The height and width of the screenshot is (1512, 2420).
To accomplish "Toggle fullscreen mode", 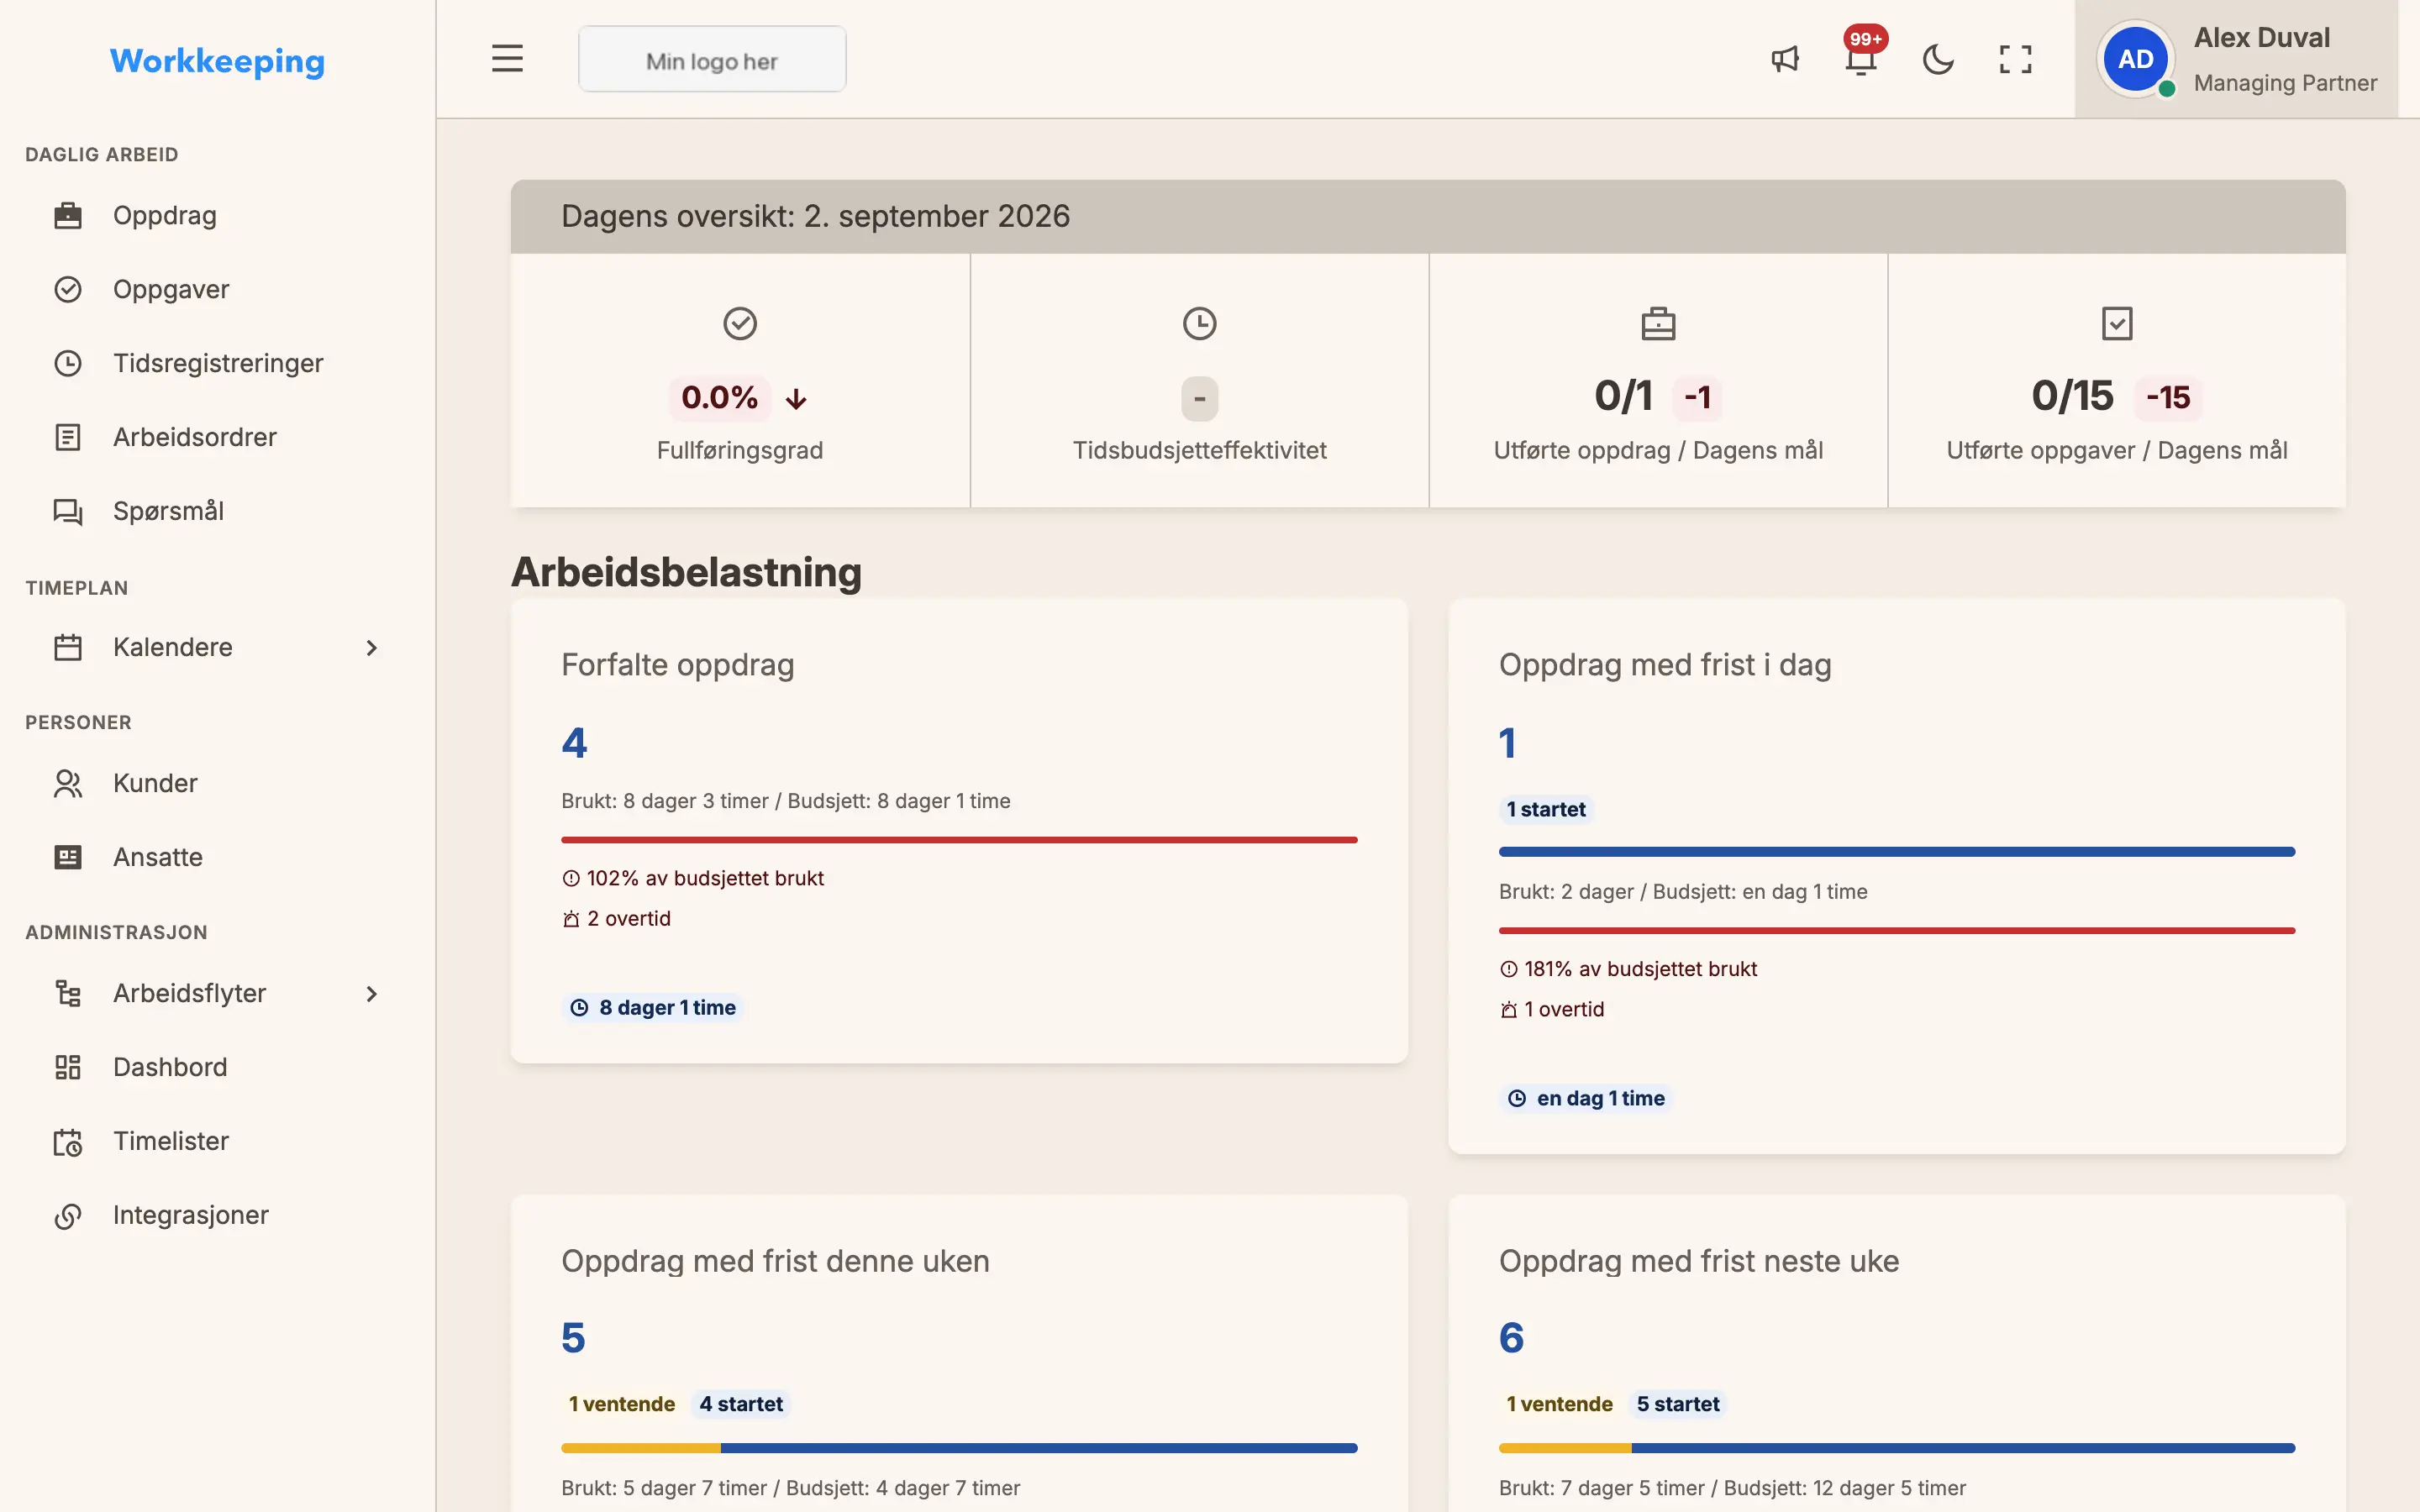I will tap(2015, 59).
